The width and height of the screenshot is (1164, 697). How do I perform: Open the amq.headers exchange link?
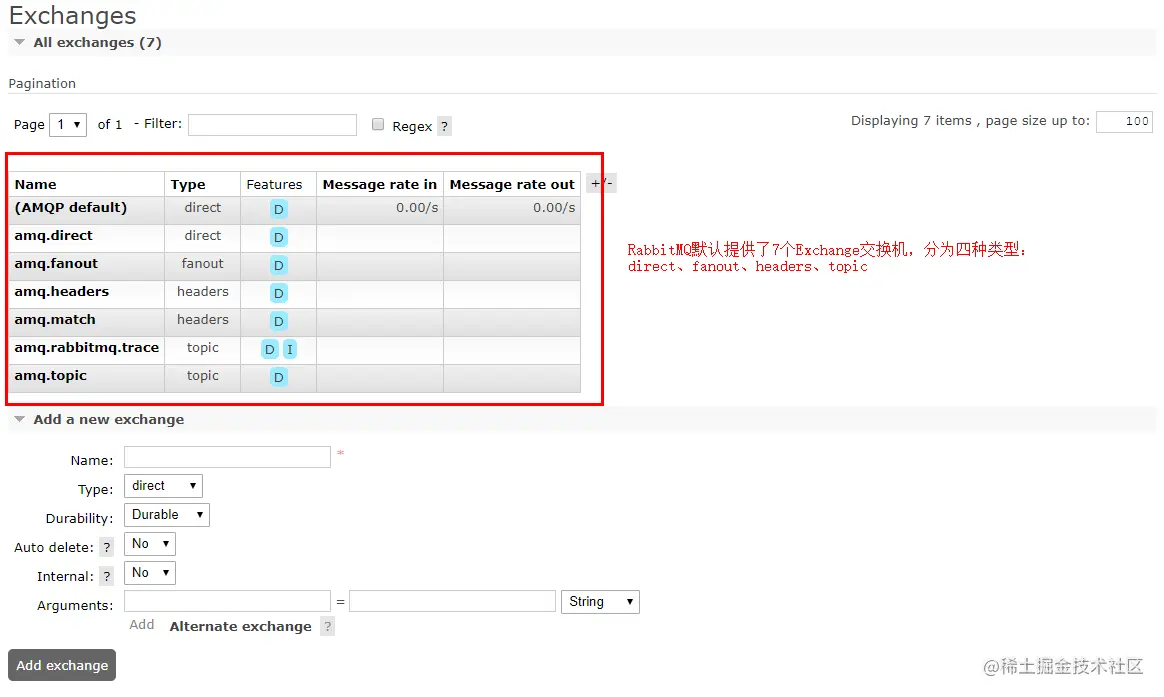[x=62, y=292]
